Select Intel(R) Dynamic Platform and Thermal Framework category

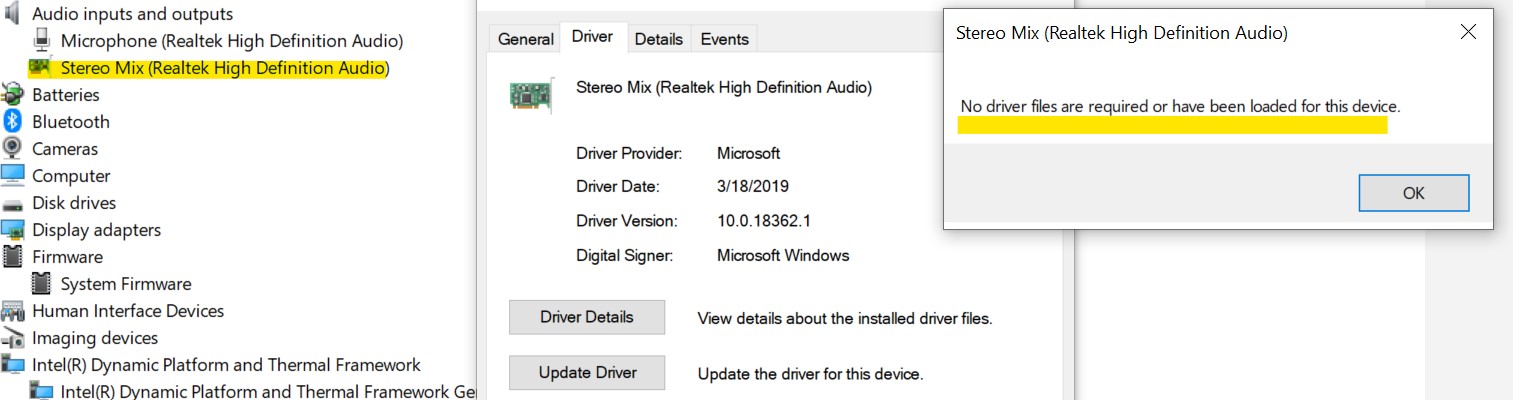coord(226,365)
